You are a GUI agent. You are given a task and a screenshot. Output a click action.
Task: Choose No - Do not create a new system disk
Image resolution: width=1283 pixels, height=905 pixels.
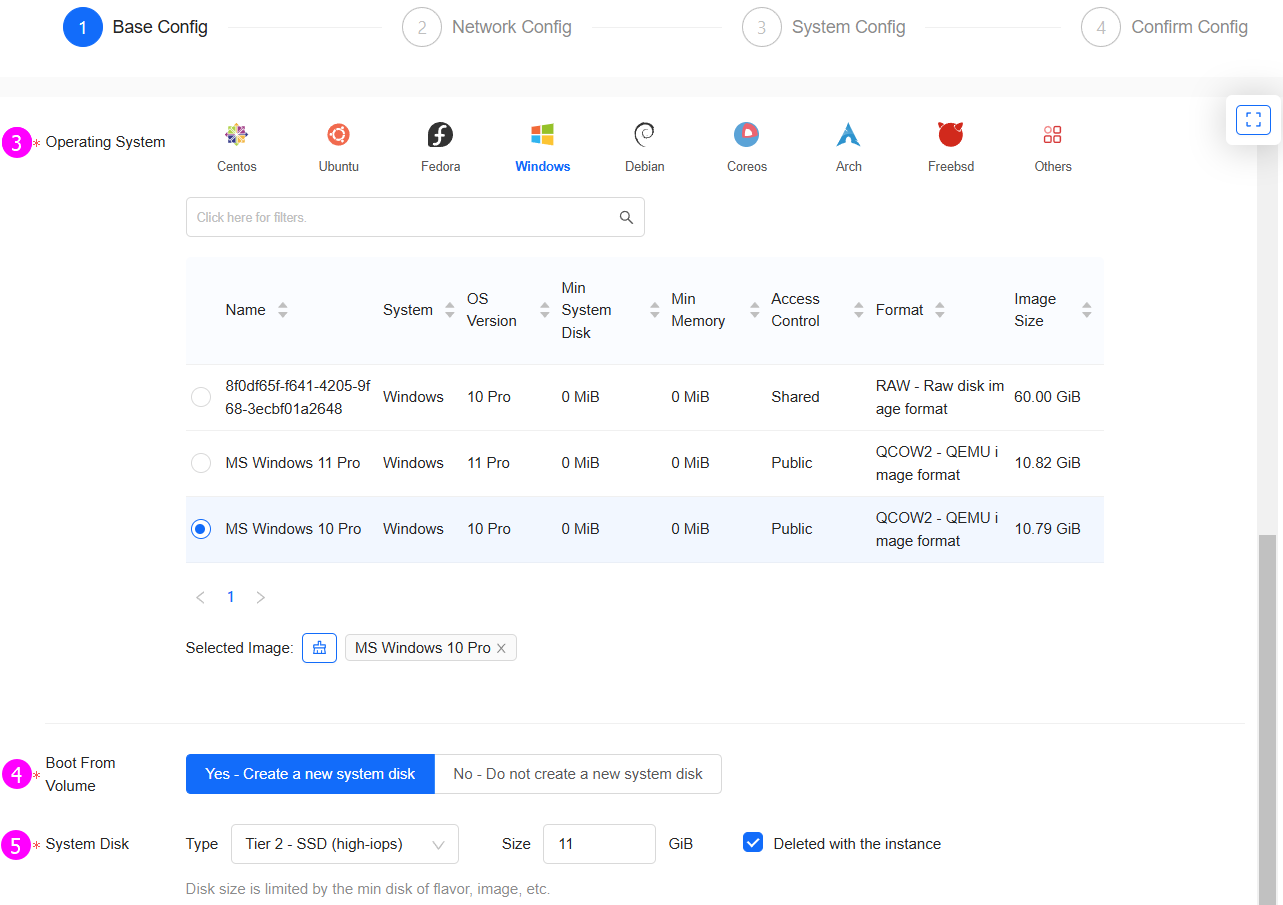[x=578, y=774]
